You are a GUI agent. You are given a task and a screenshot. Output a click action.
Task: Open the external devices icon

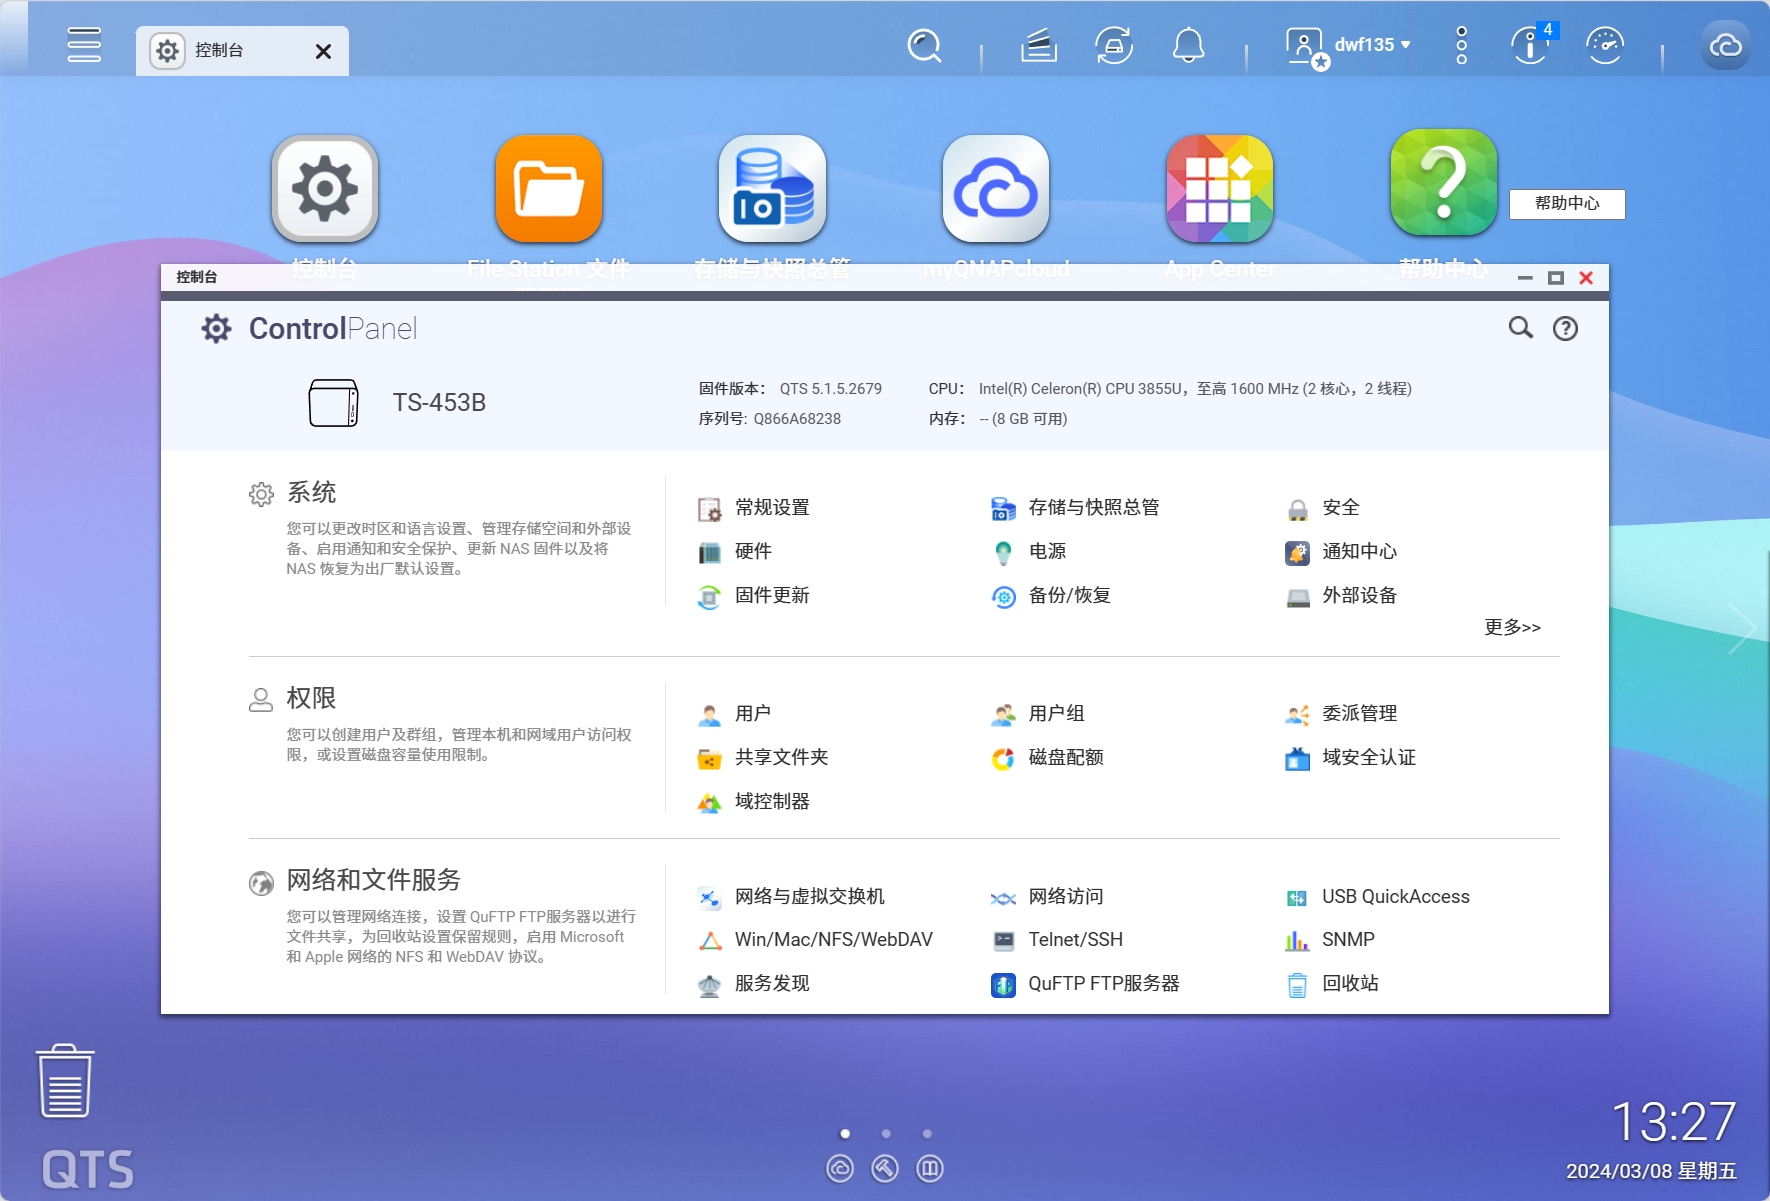1114,46
